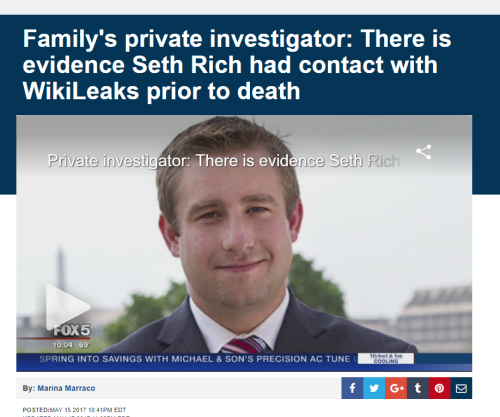
Task: Open author Marina Marraco's page
Action: [66, 388]
